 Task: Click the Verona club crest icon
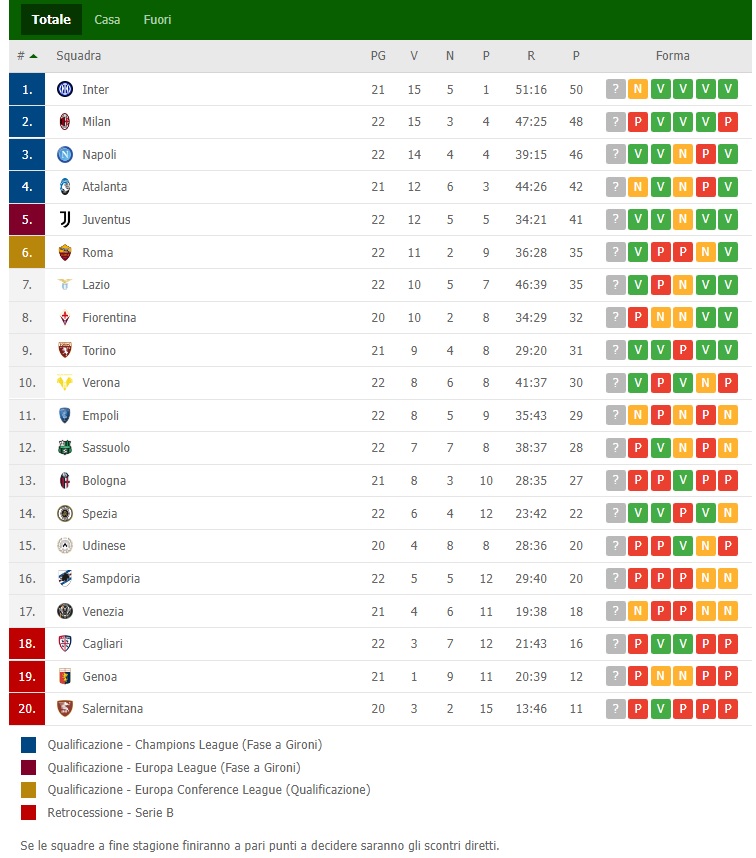click(x=65, y=383)
